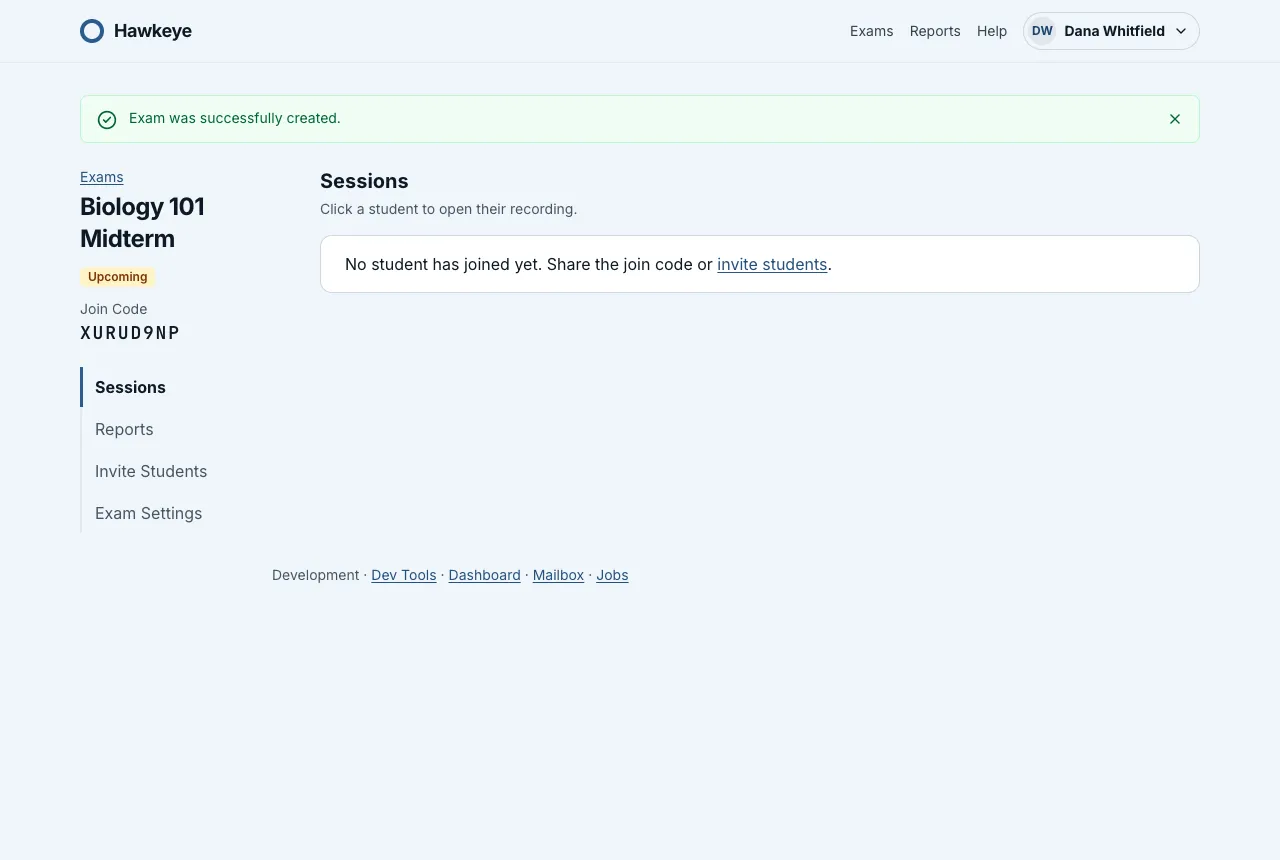Open Exams in the top navigation

tap(871, 31)
